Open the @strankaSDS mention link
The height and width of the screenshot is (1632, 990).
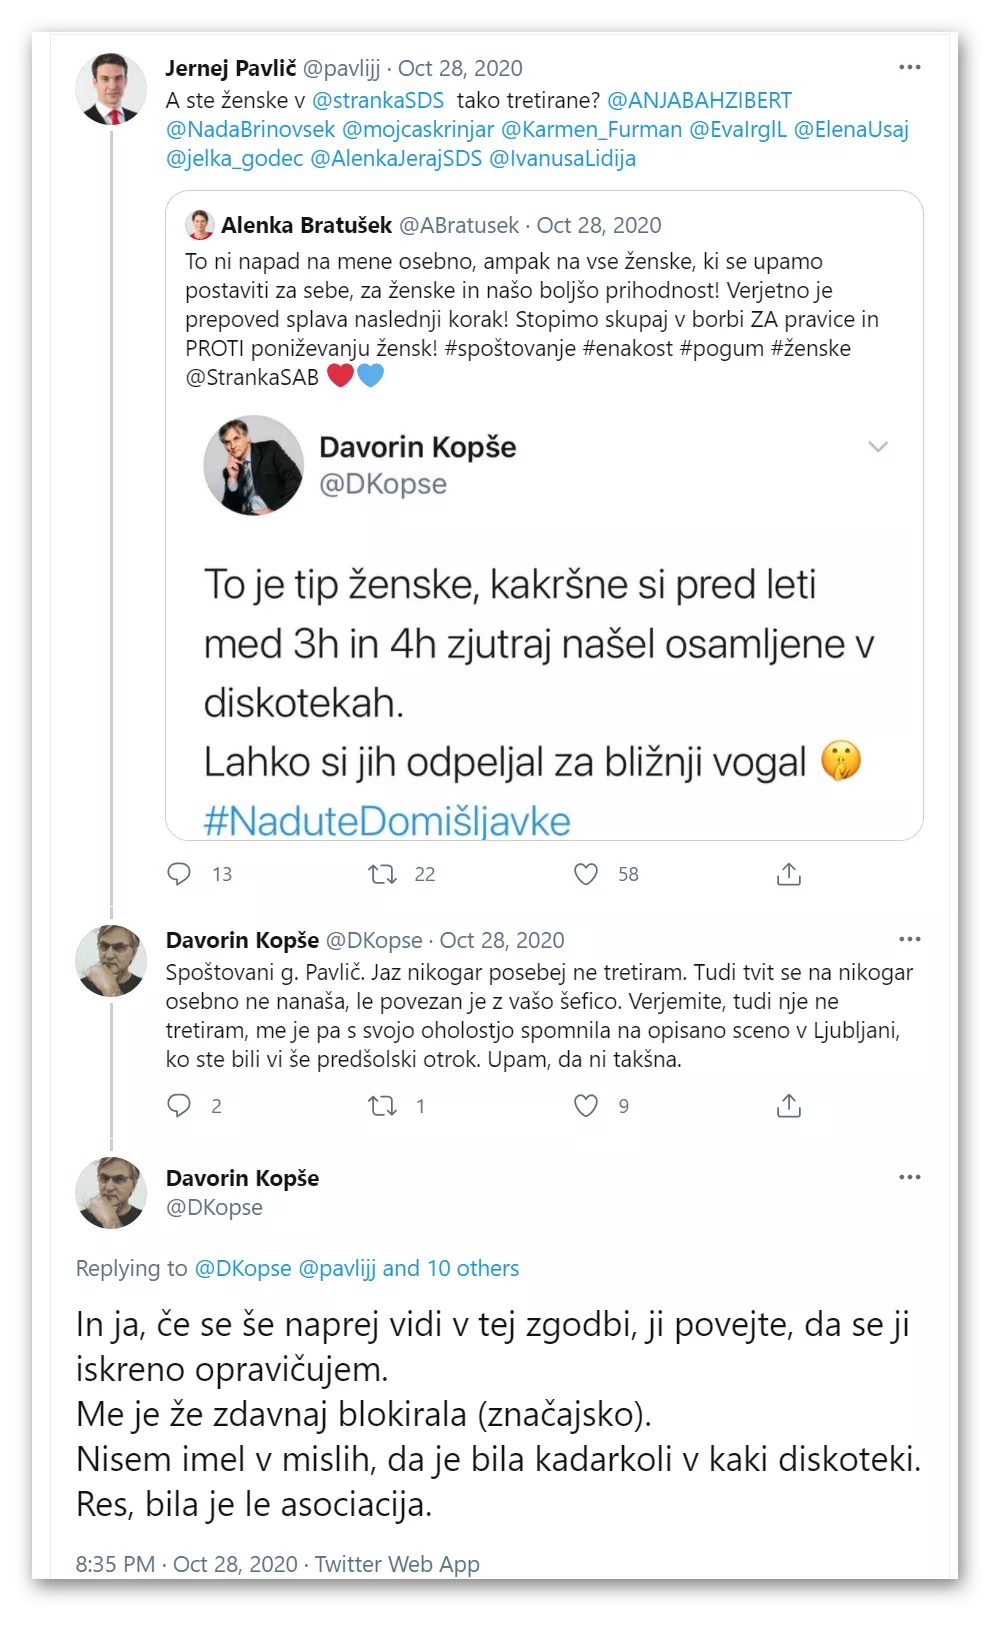coord(378,100)
